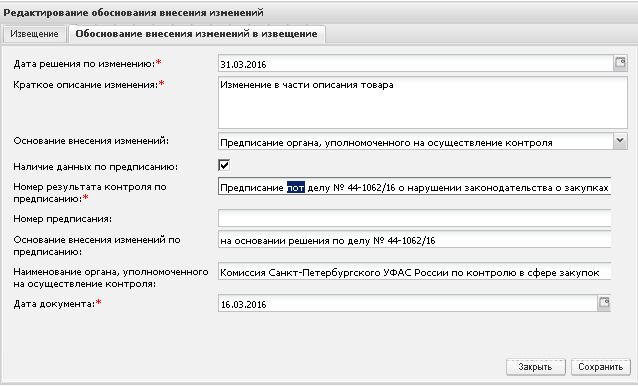The height and width of the screenshot is (387, 638).
Task: Expand the basis for changes dropdown arrow
Action: pyautogui.click(x=620, y=141)
